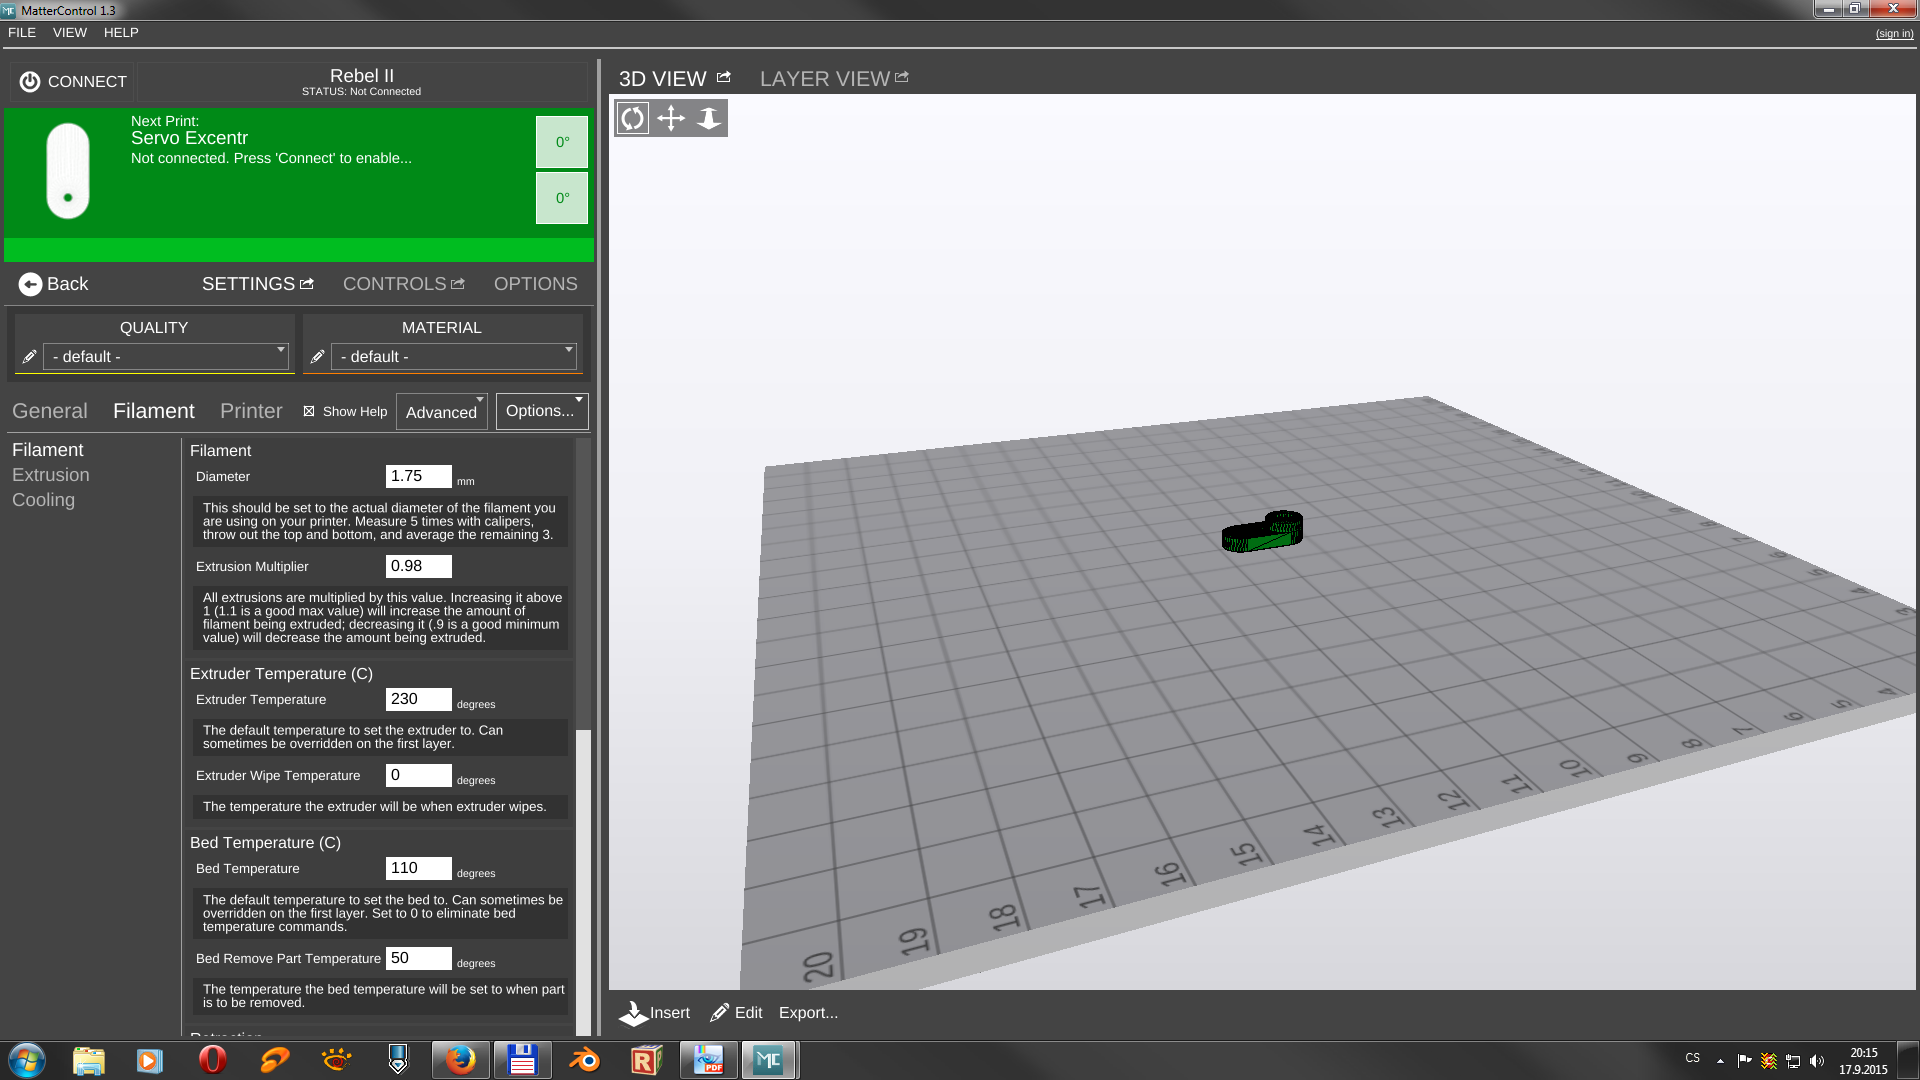Pop out the 3D View window icon
This screenshot has height=1080, width=1920.
pos(724,77)
